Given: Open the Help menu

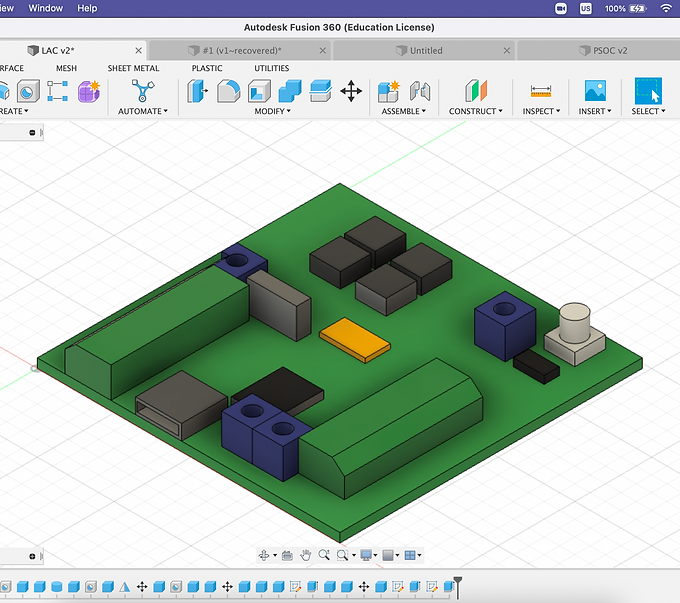Looking at the screenshot, I should coord(87,8).
